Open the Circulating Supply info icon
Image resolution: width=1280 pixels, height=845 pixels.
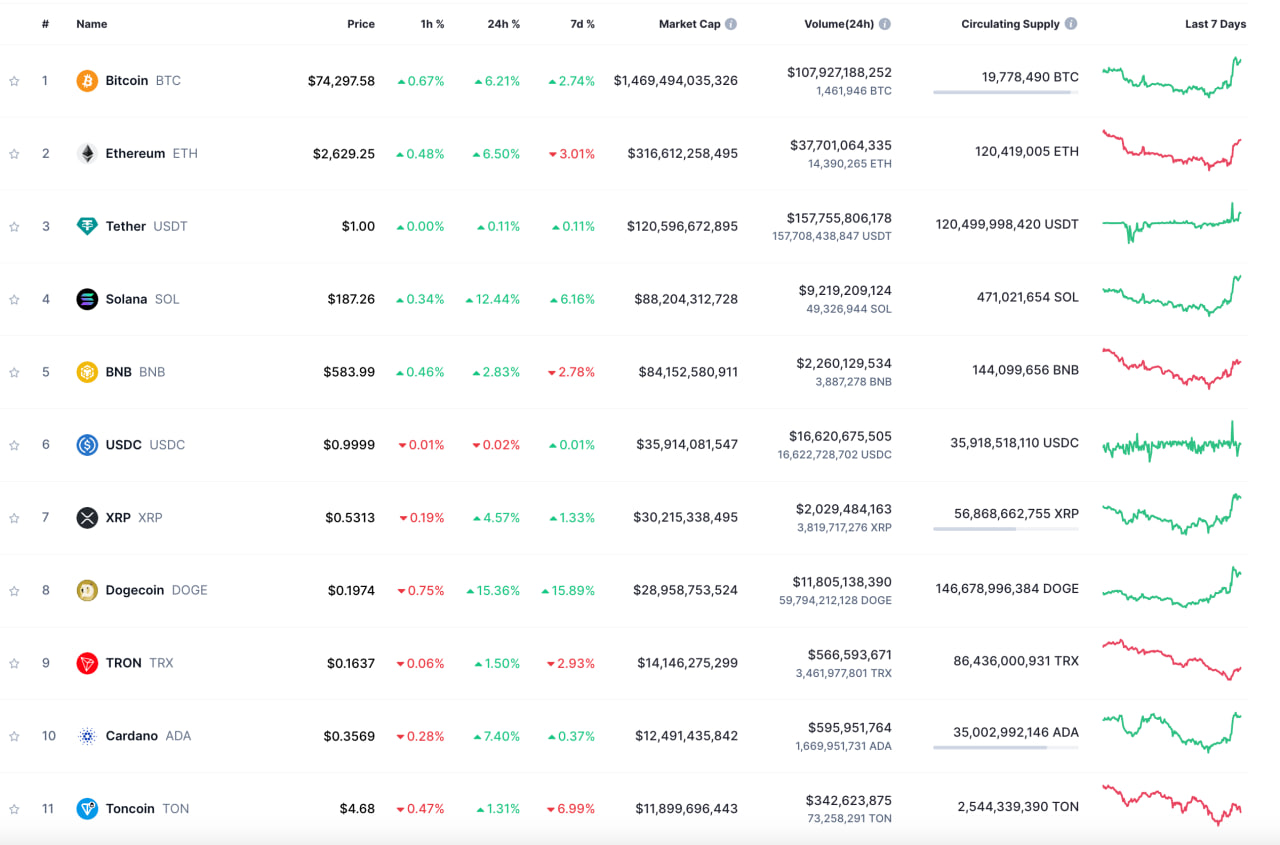click(x=1071, y=24)
